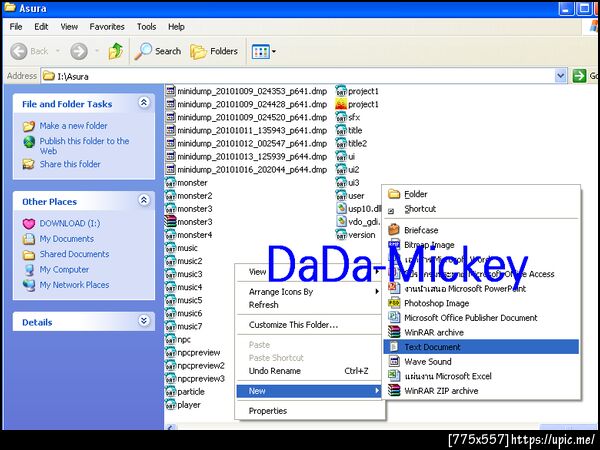Click the Back navigation arrow icon
The width and height of the screenshot is (600, 450).
18,51
